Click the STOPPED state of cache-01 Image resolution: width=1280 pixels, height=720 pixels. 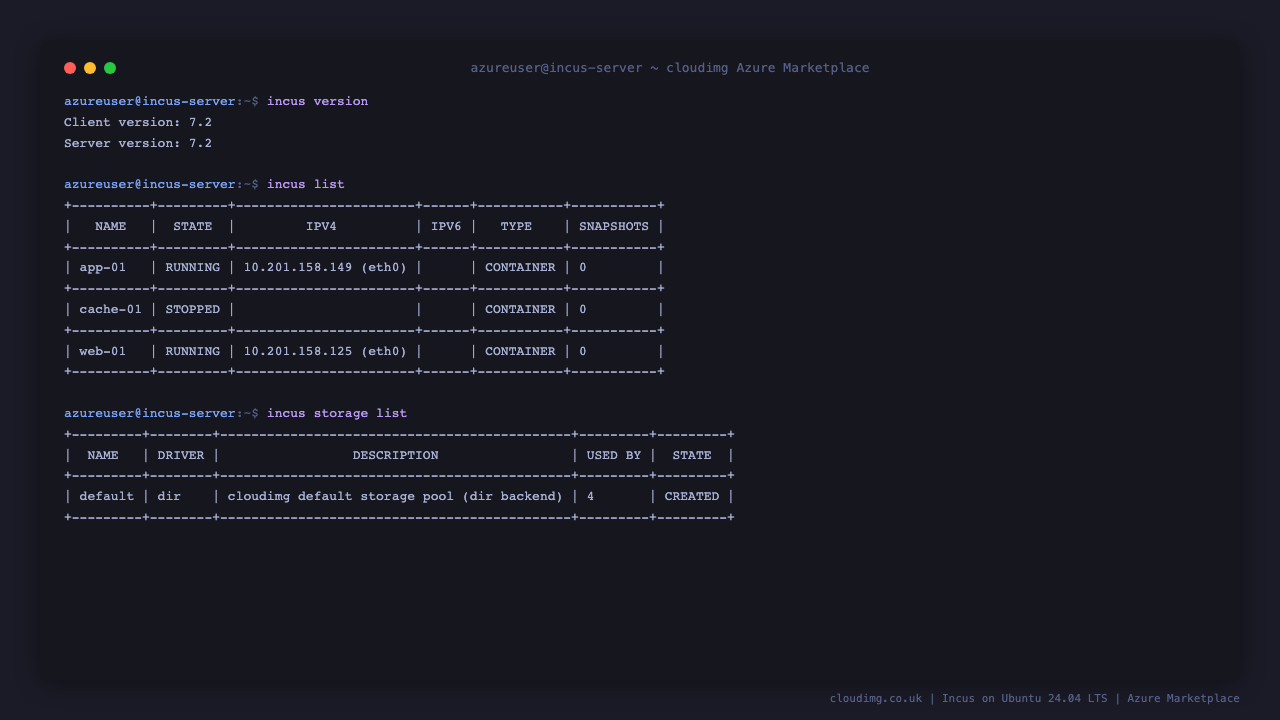pos(193,309)
